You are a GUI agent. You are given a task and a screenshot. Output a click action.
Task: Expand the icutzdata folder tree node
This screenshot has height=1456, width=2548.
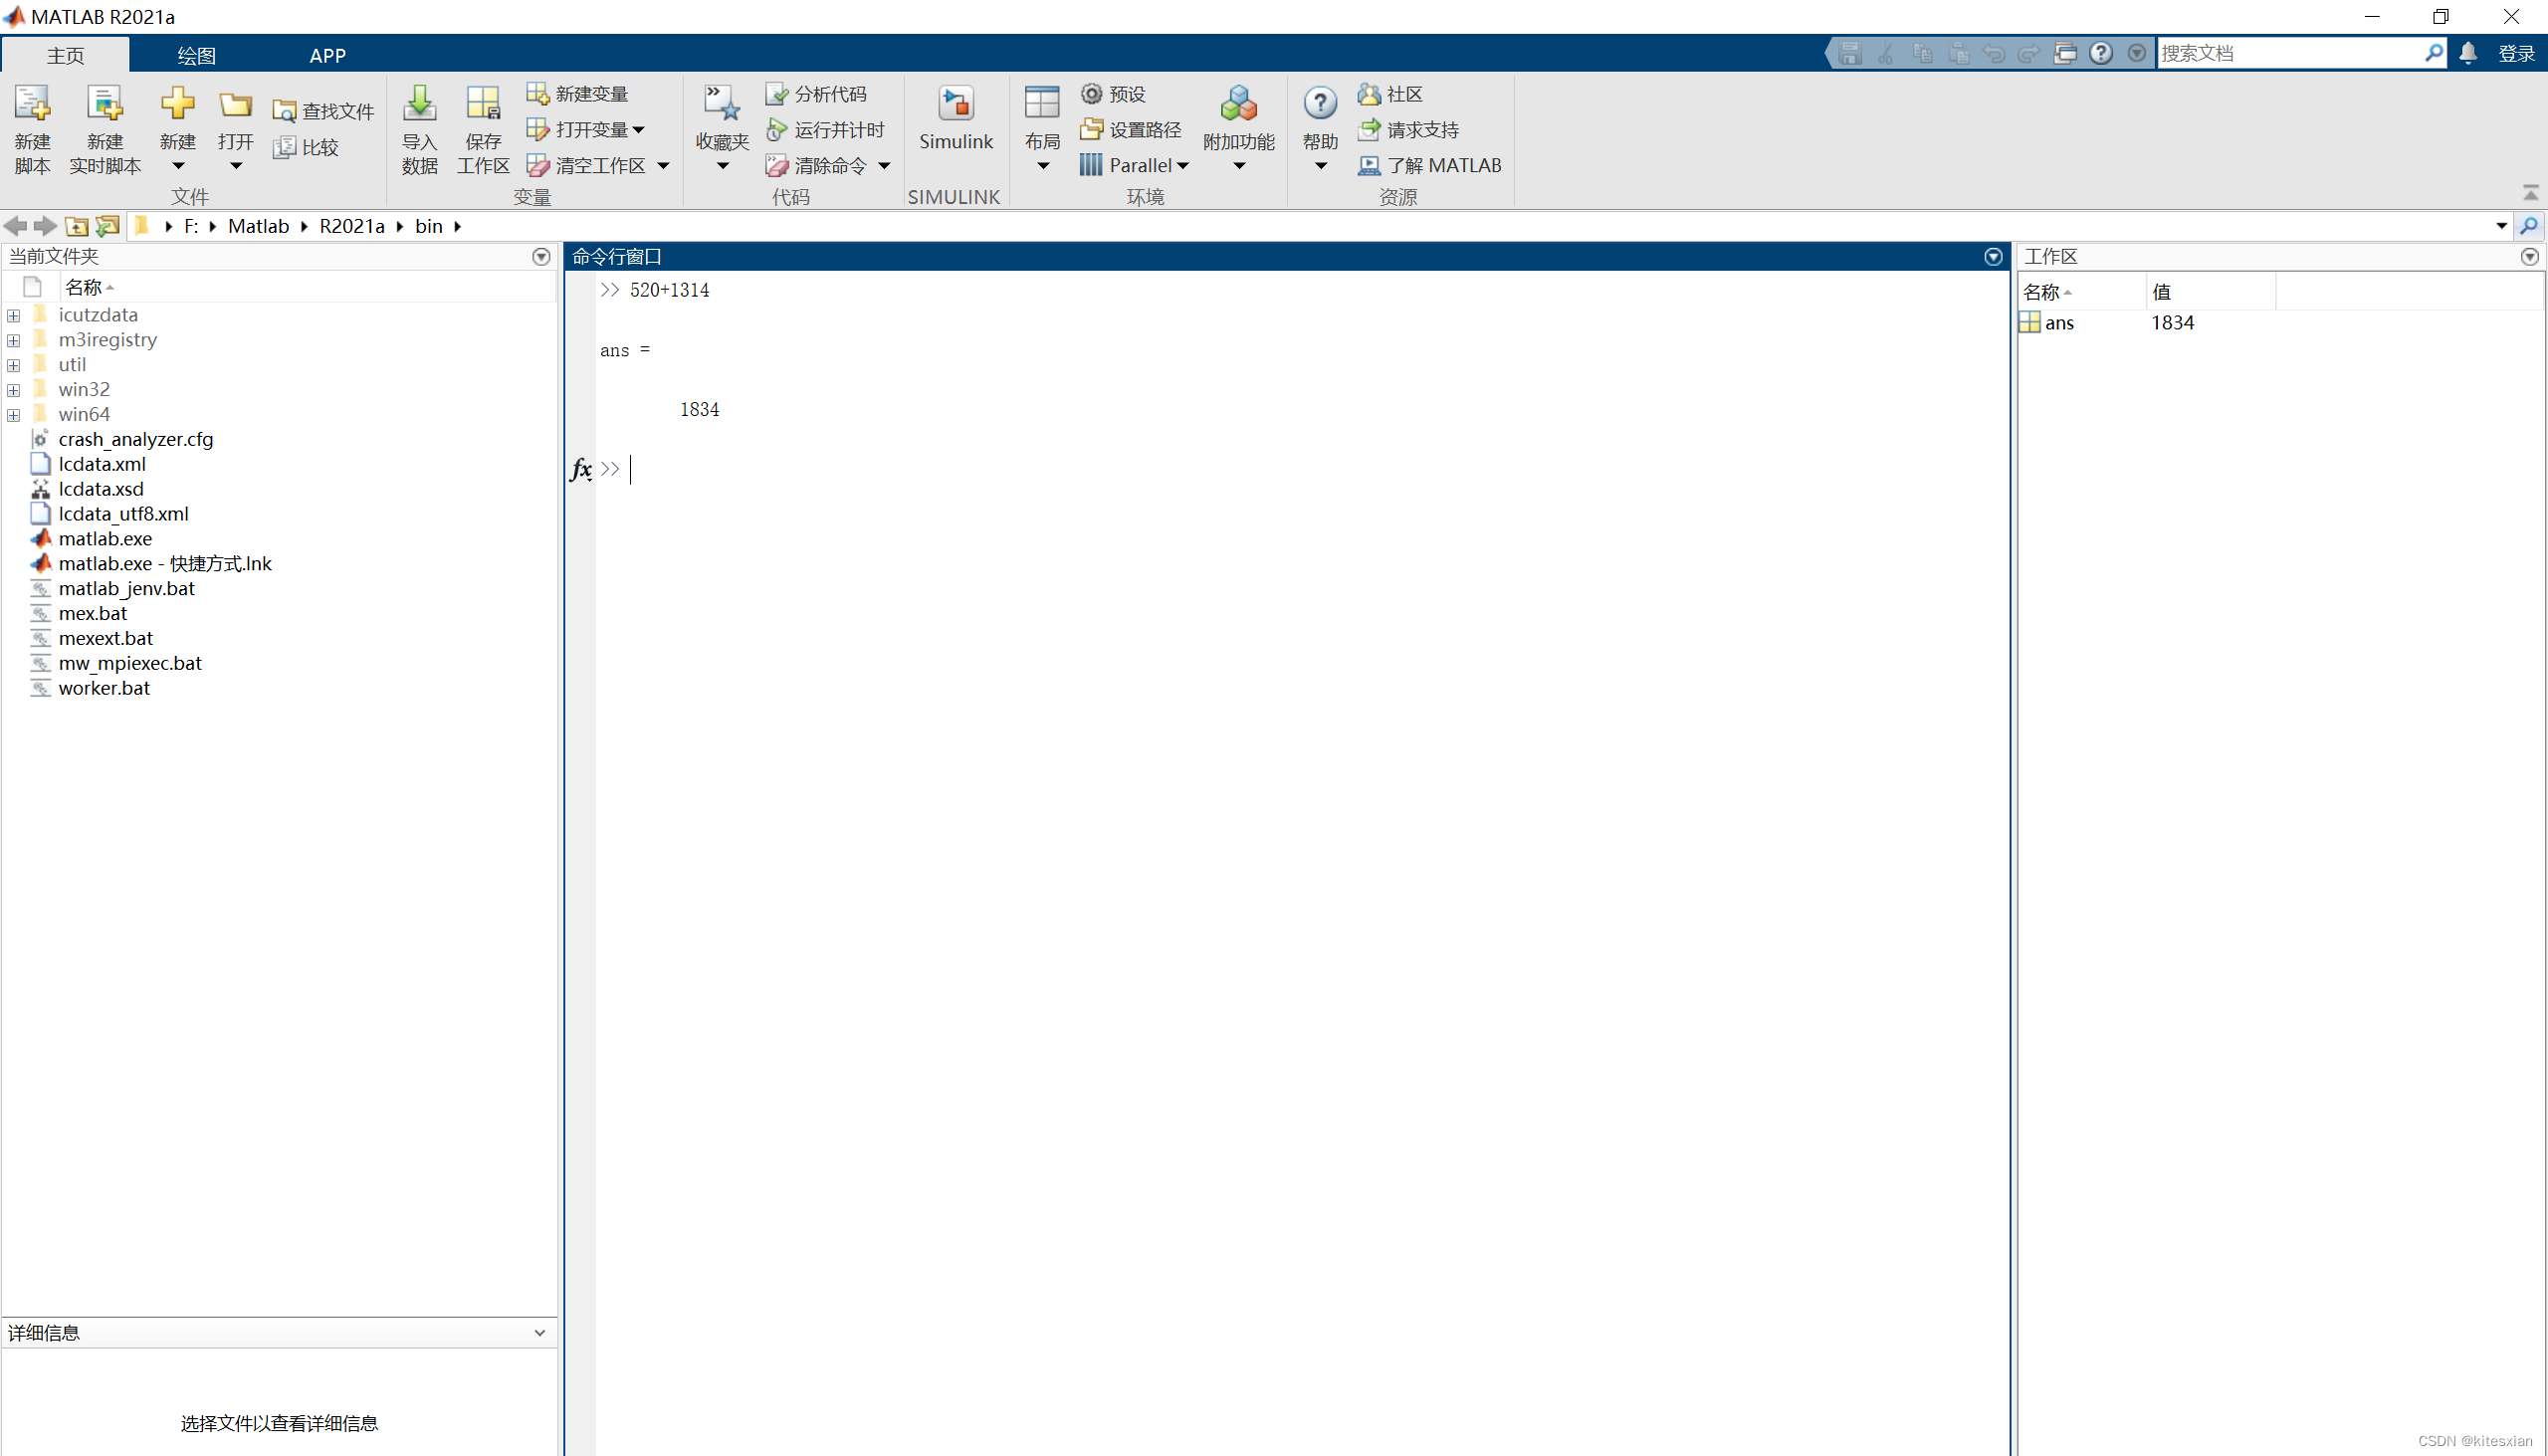tap(14, 316)
